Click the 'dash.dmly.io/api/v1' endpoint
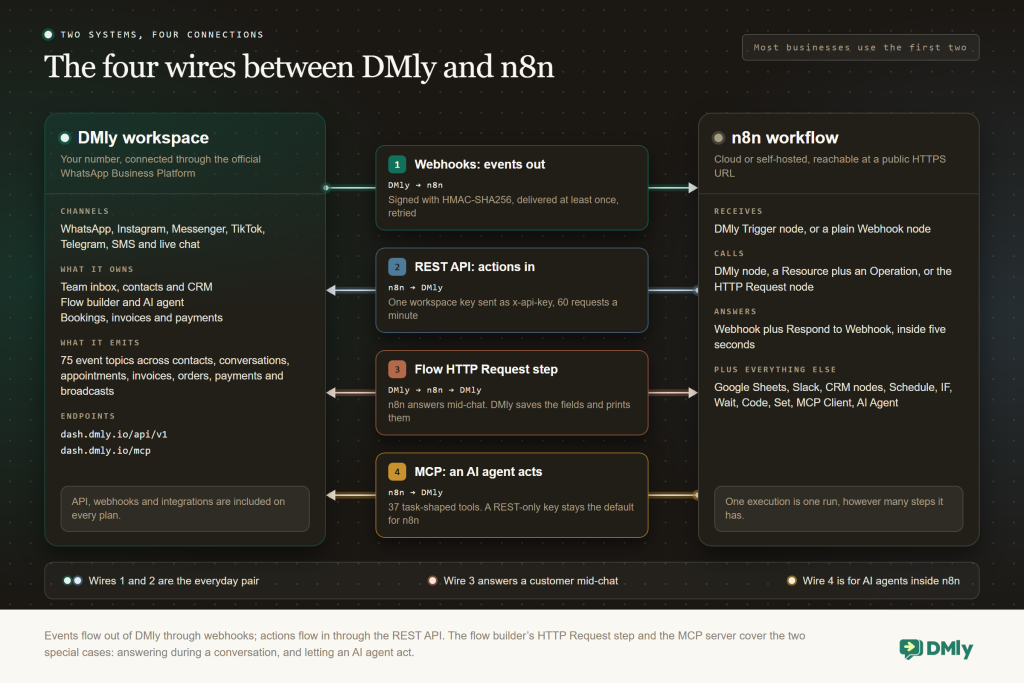Screen dimensions: 1024x683 (114, 434)
